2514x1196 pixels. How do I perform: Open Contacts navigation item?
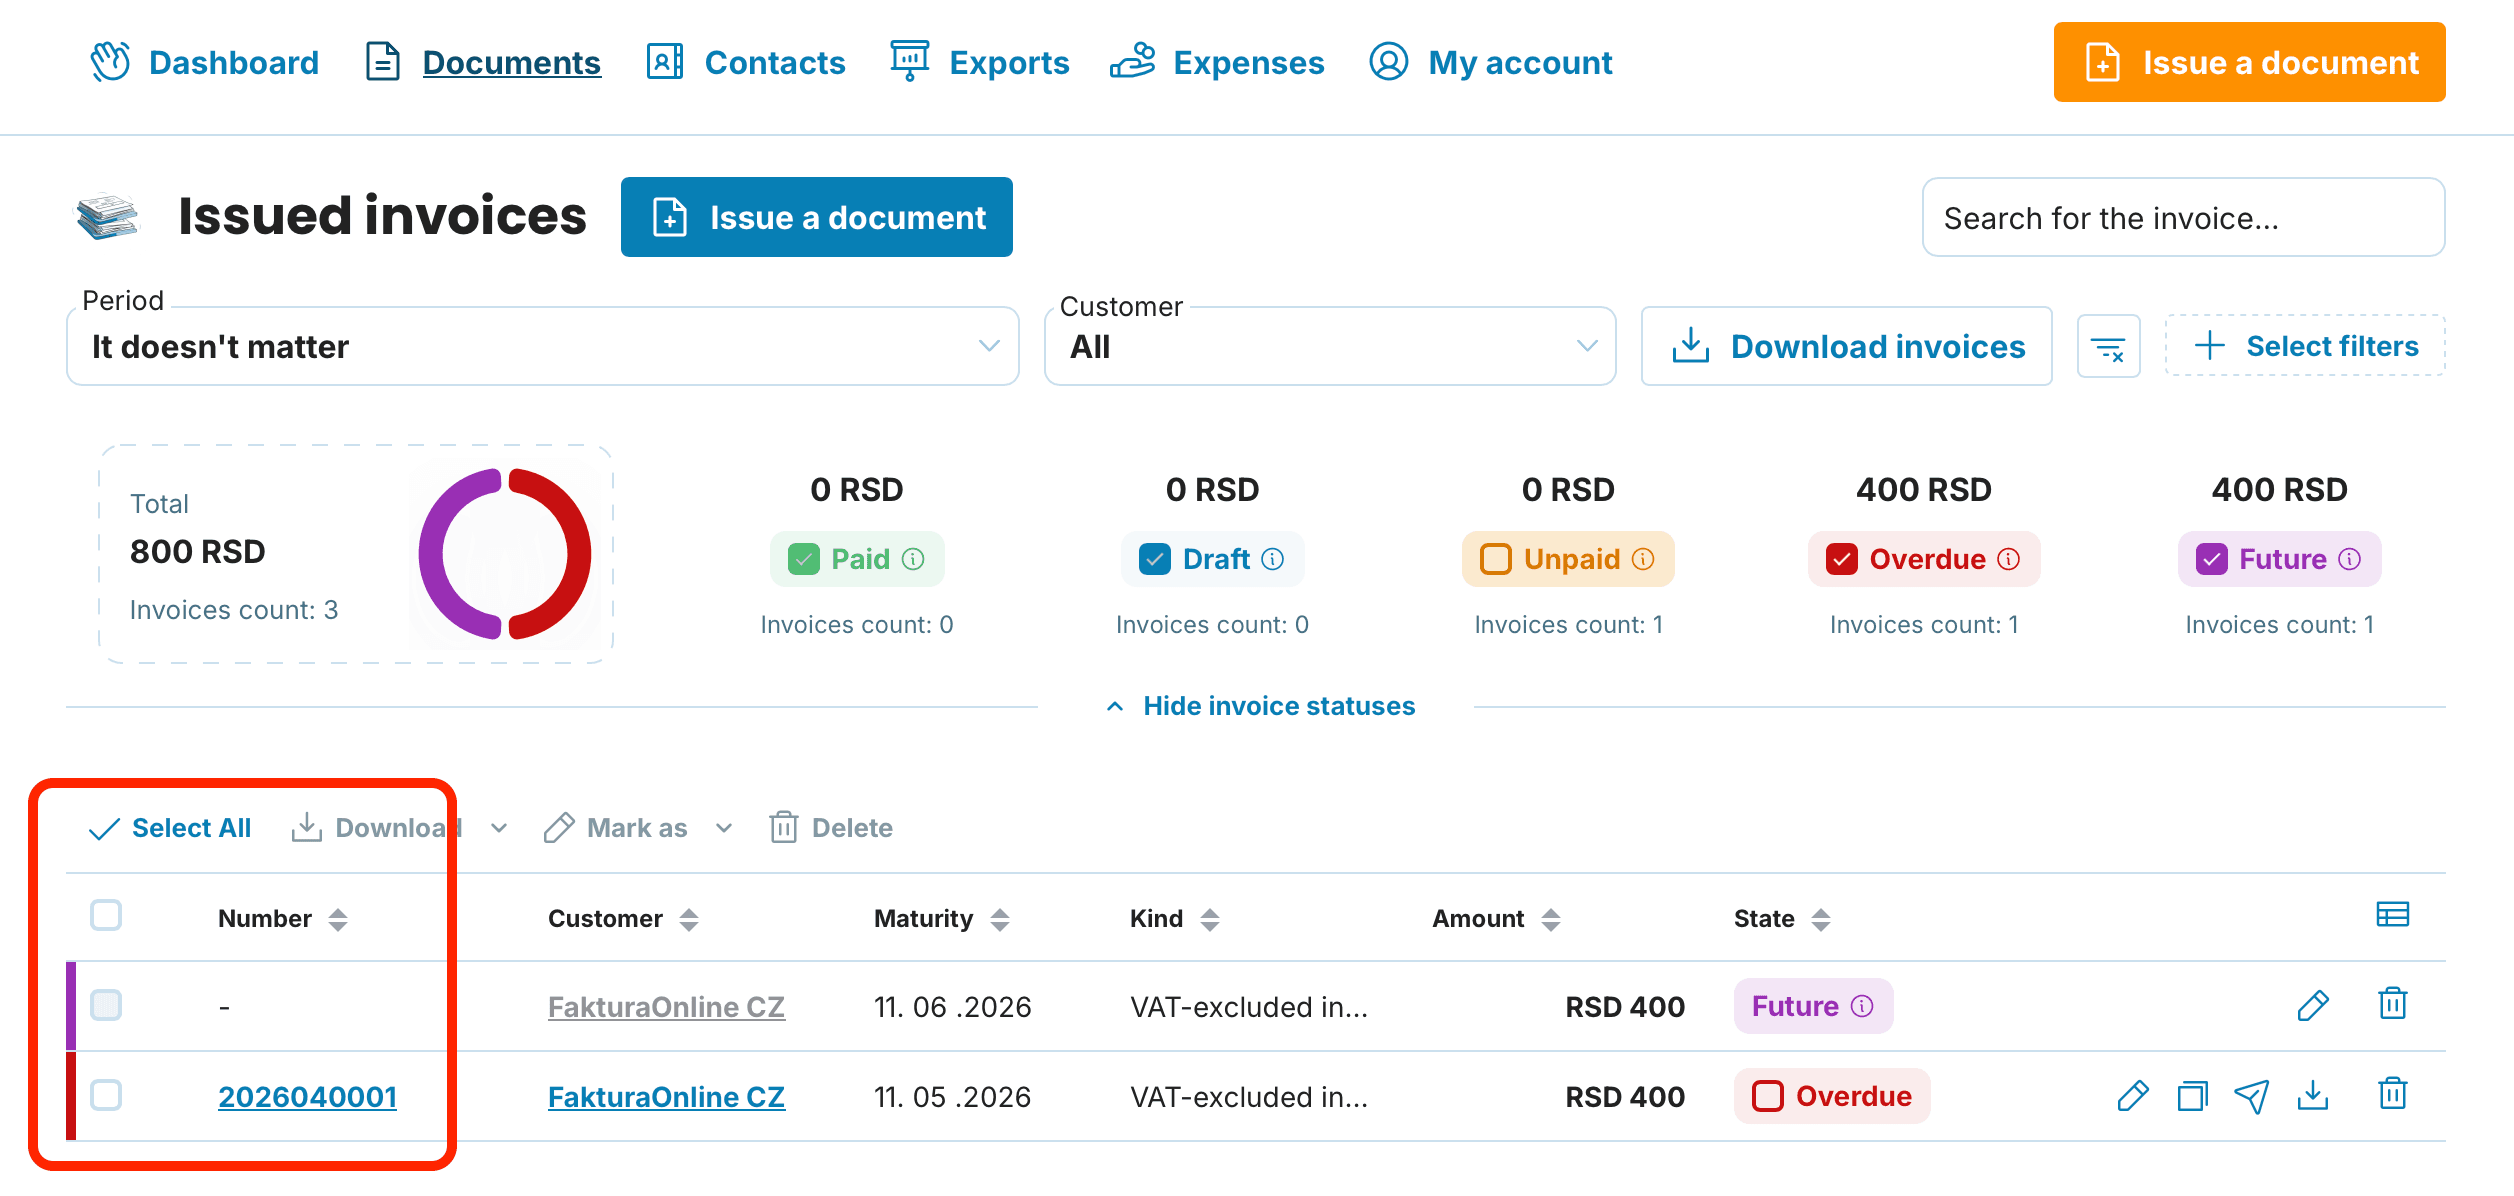pos(746,62)
